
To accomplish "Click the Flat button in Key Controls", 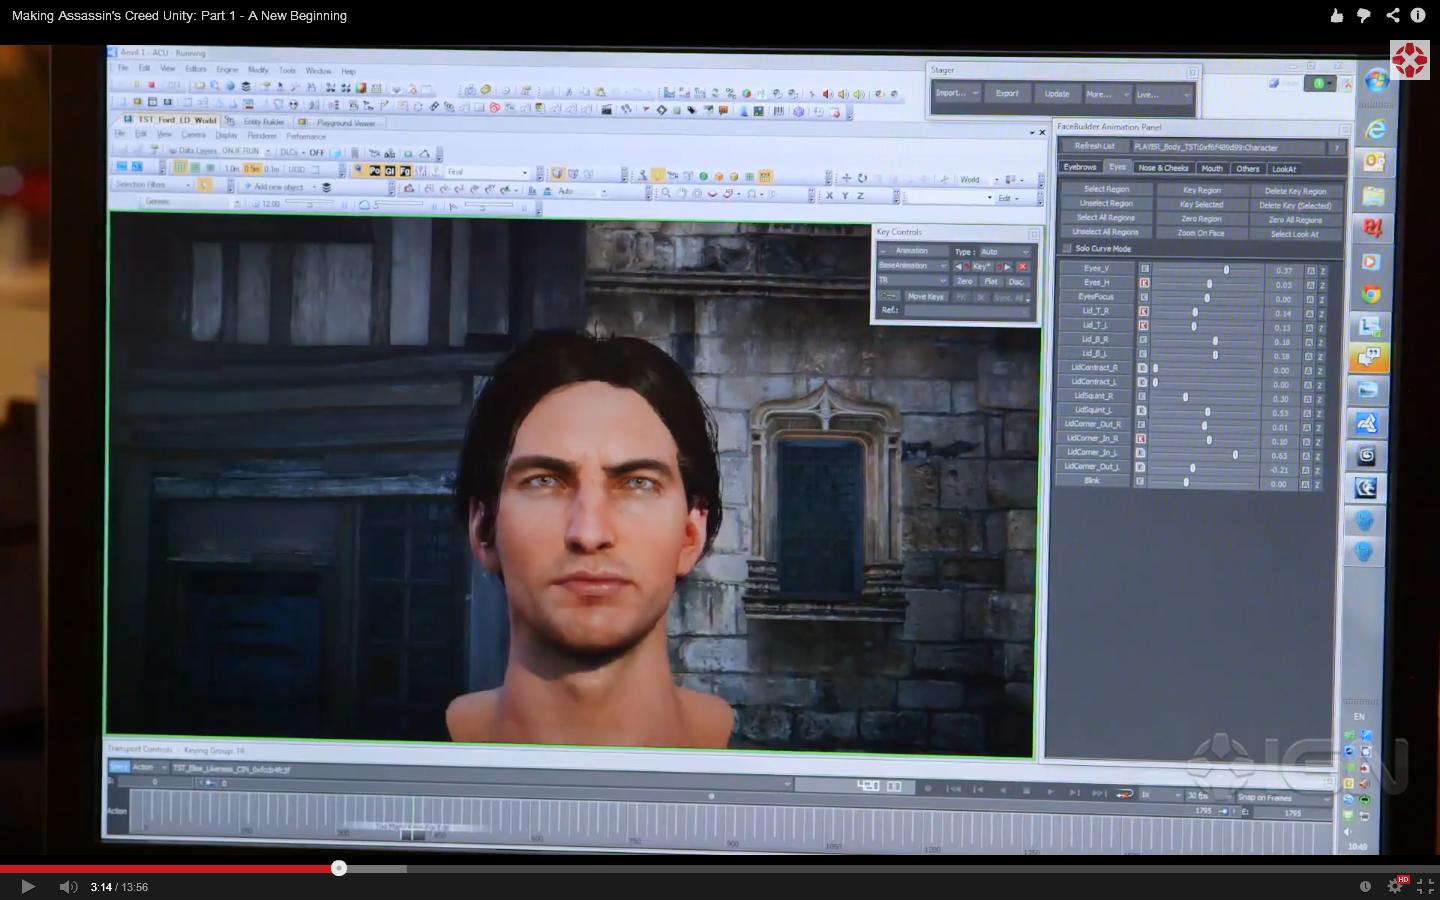I will pos(990,282).
